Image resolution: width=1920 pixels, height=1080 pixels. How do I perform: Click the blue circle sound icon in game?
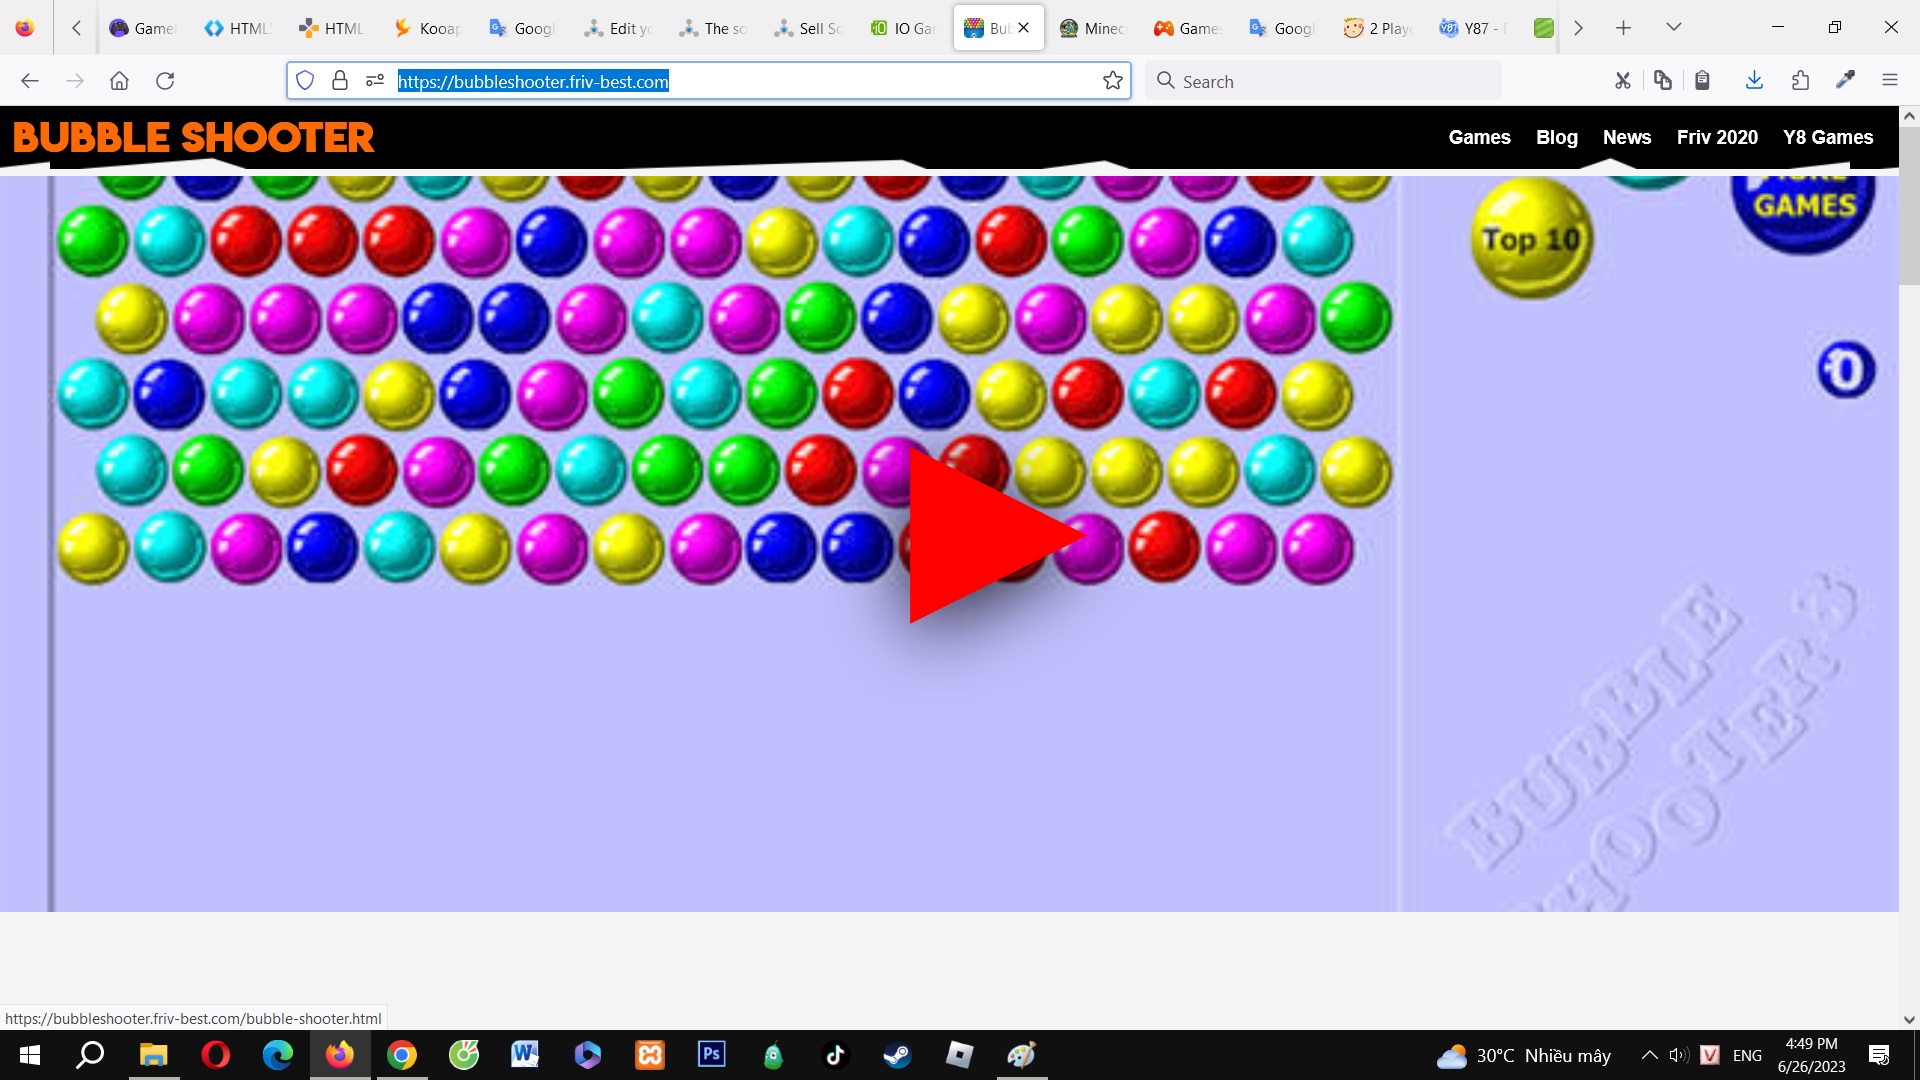pos(1846,368)
